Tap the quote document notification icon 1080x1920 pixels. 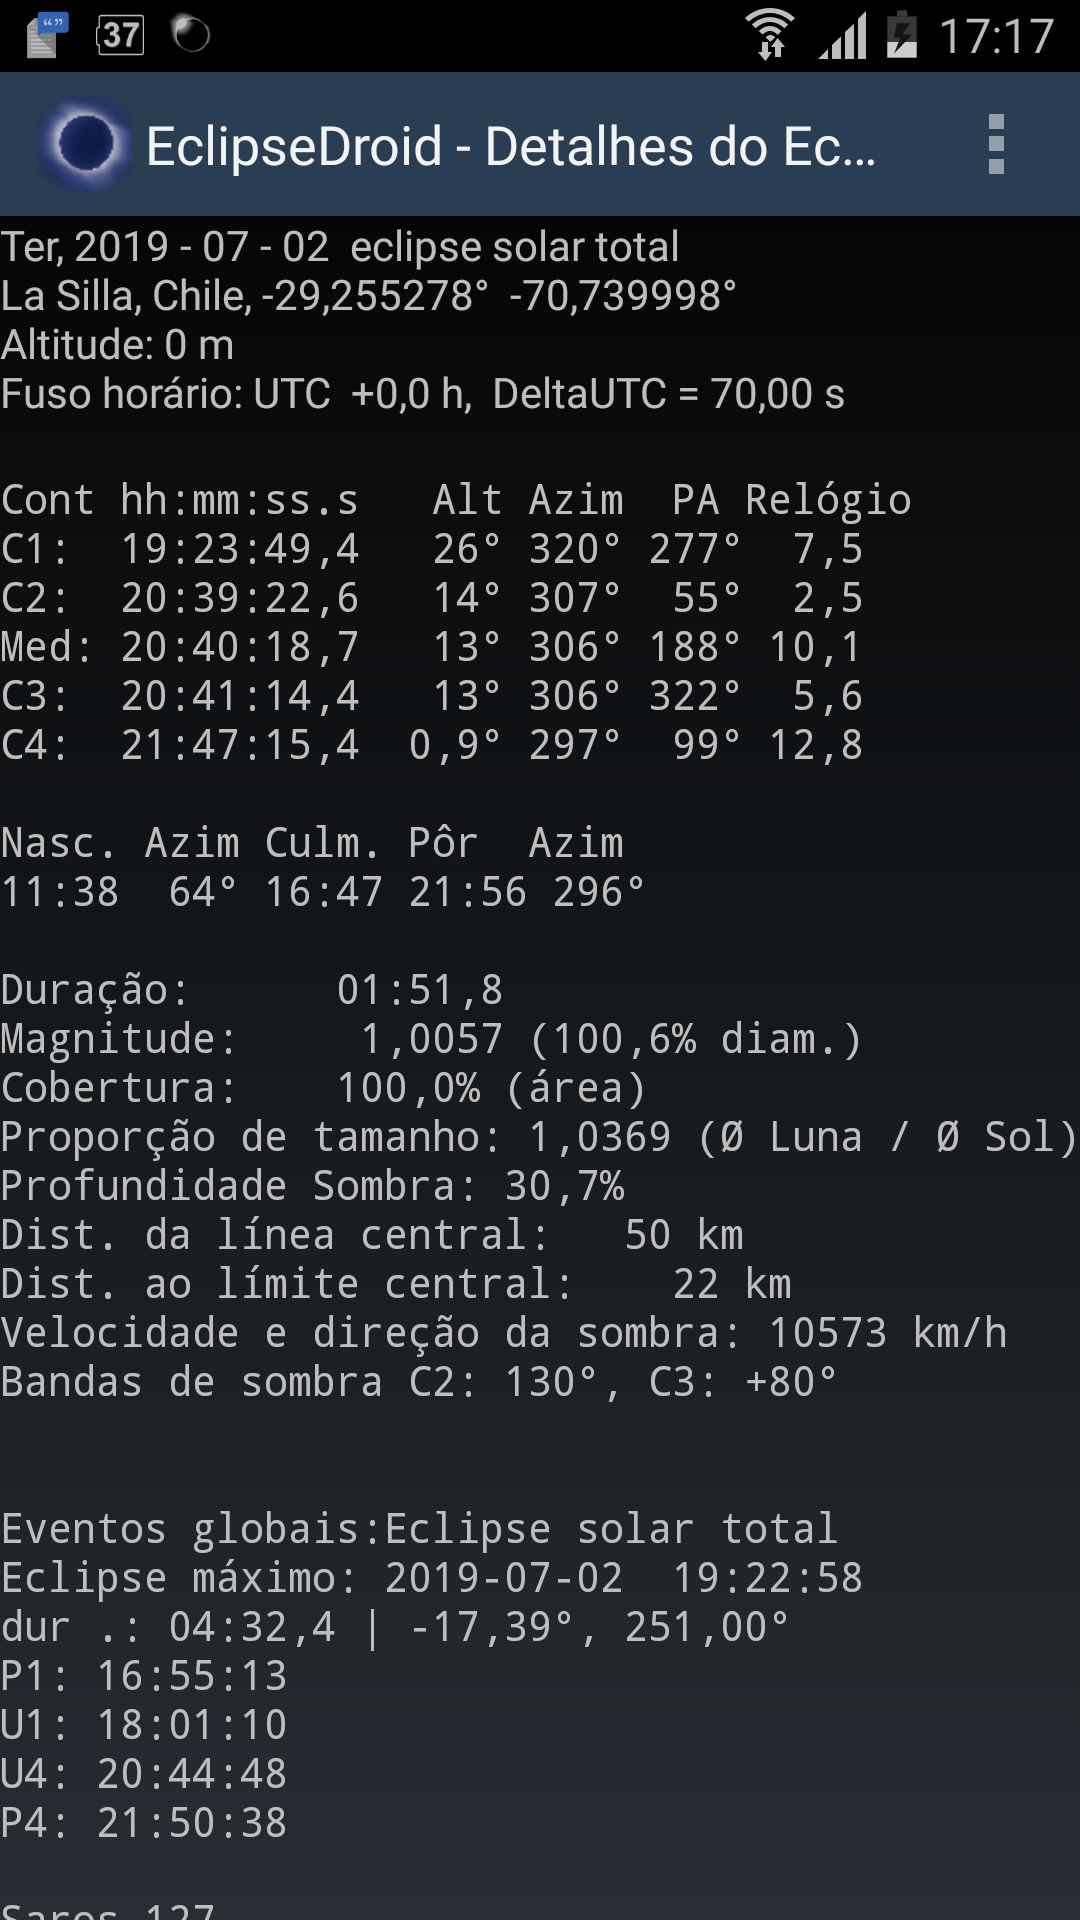tap(46, 35)
